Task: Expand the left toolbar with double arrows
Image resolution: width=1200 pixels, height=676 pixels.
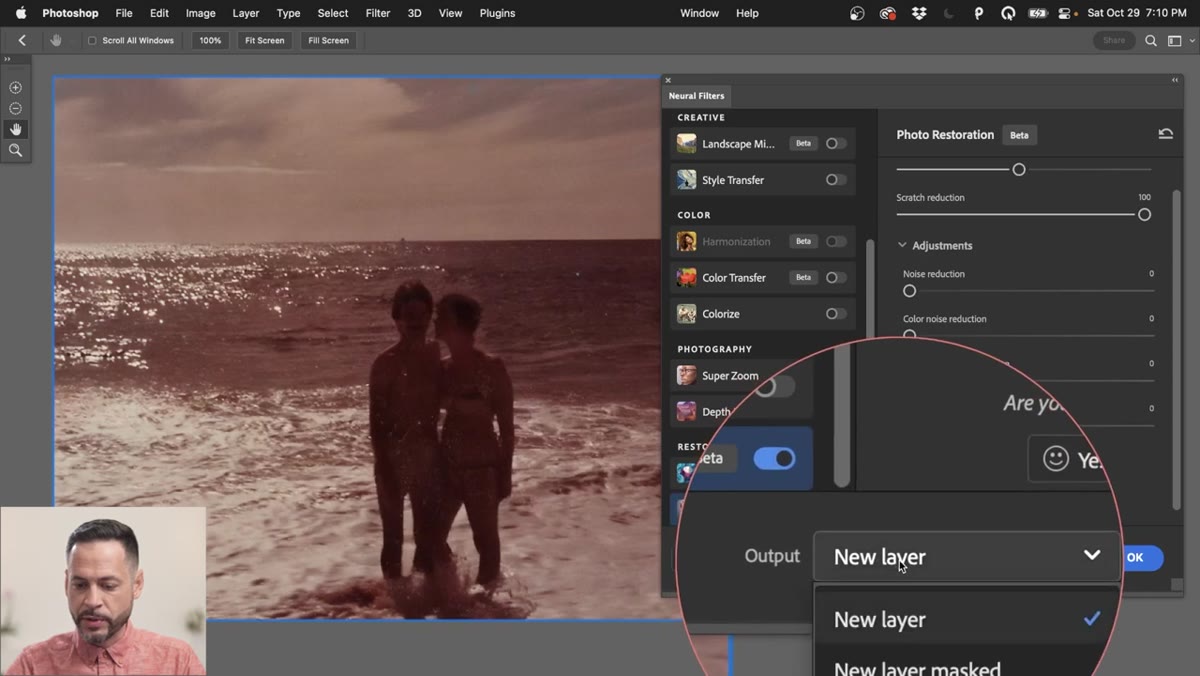Action: pyautogui.click(x=8, y=59)
